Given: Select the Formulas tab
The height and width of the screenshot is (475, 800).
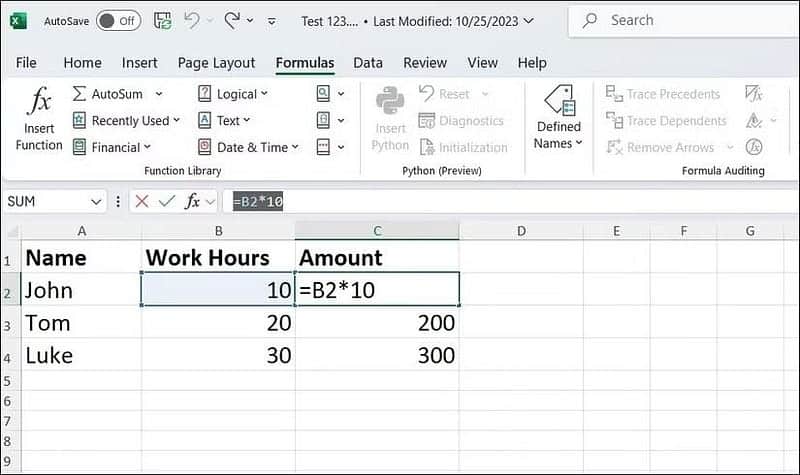Looking at the screenshot, I should point(305,63).
